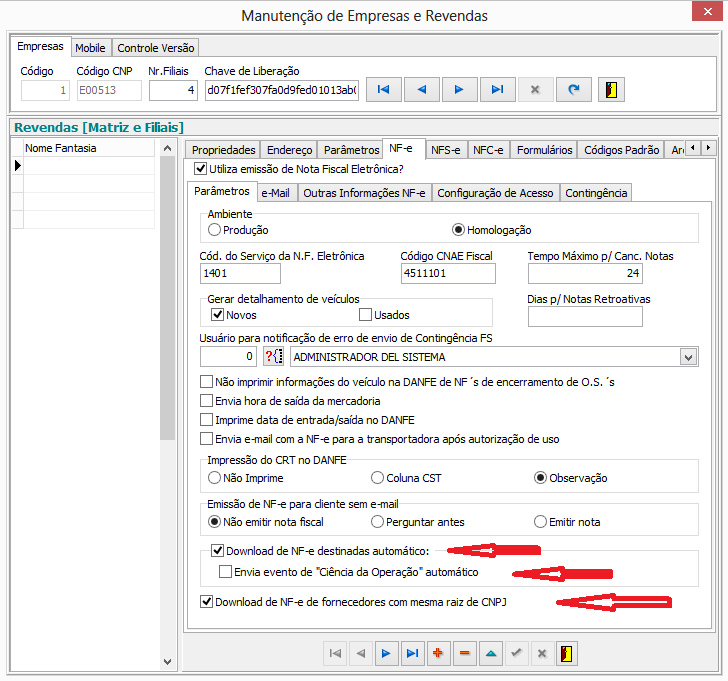Click the Nome Fantasia list scroll-up arrow
Screen dimensions: 728x681
(x=168, y=148)
